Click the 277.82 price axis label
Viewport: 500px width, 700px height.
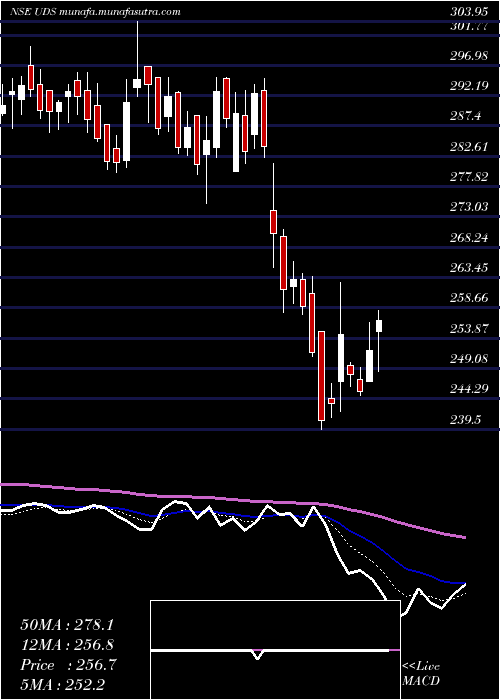(470, 177)
